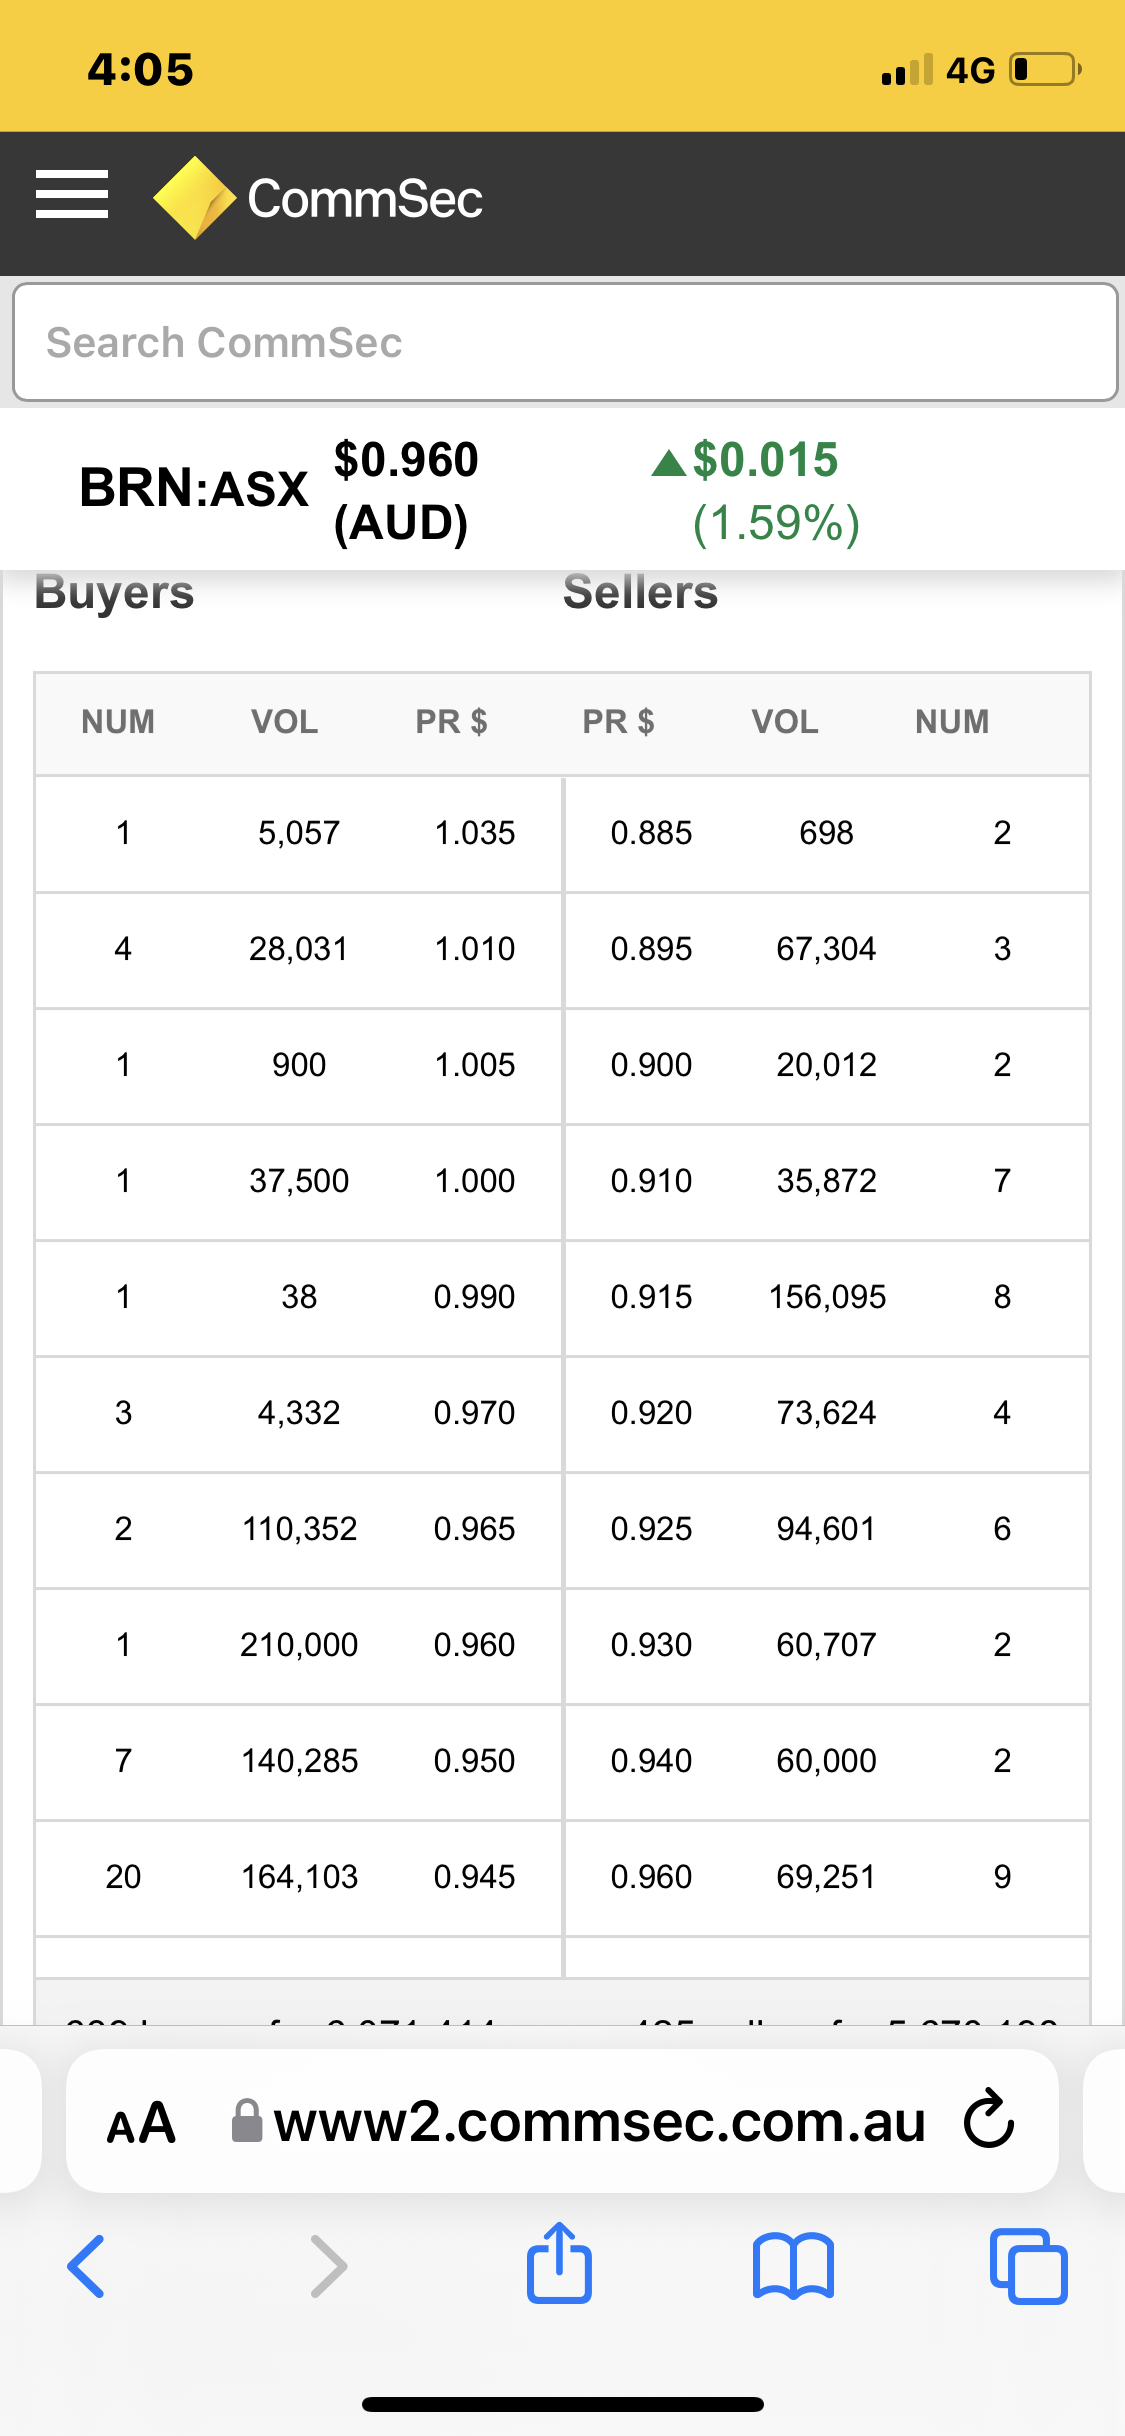Focus the Search CommSec field
Screen dimensions: 1125x2436
point(565,342)
